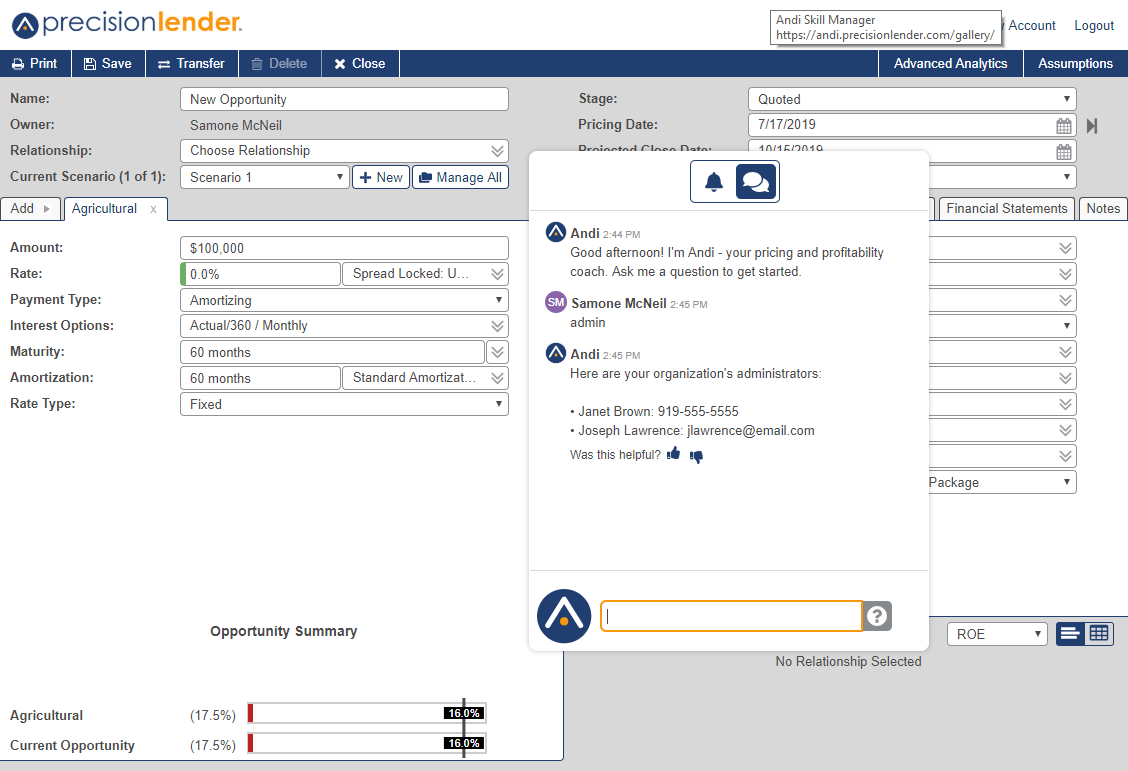
Task: Click the Account link
Action: [1032, 25]
